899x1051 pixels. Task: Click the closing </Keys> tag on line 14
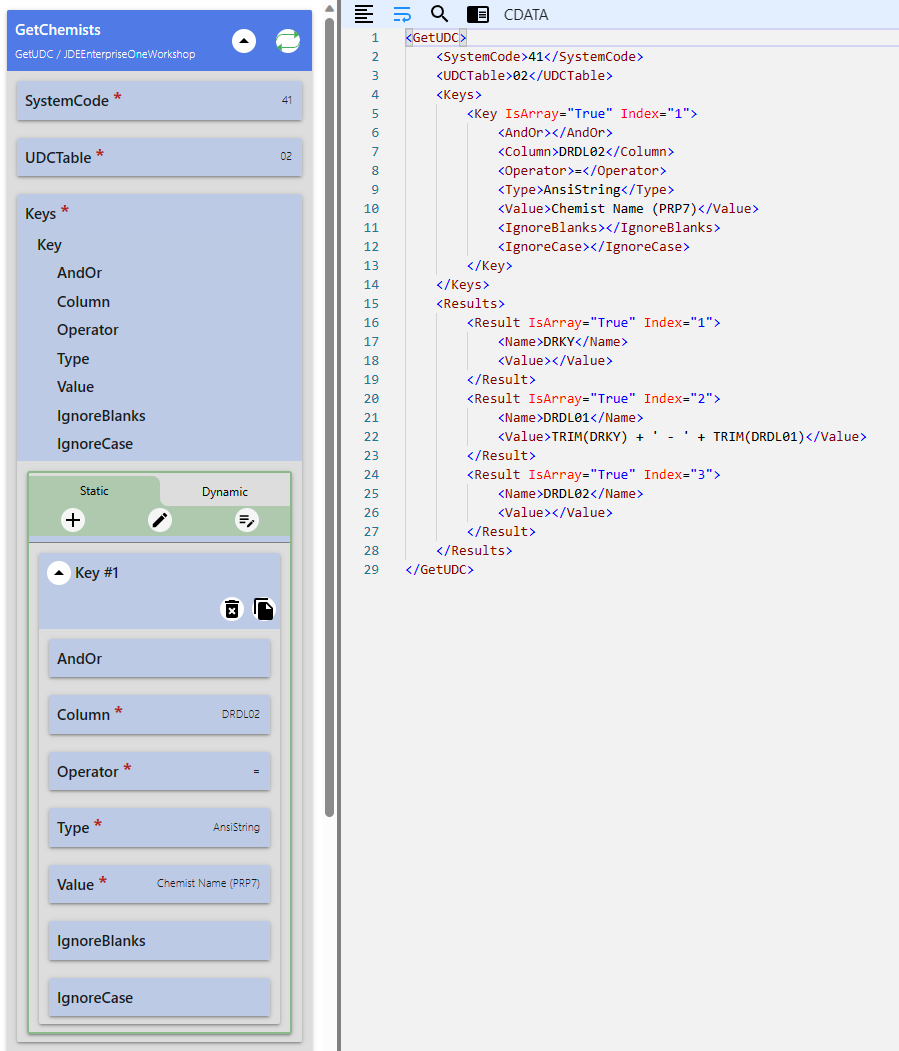[x=463, y=285]
